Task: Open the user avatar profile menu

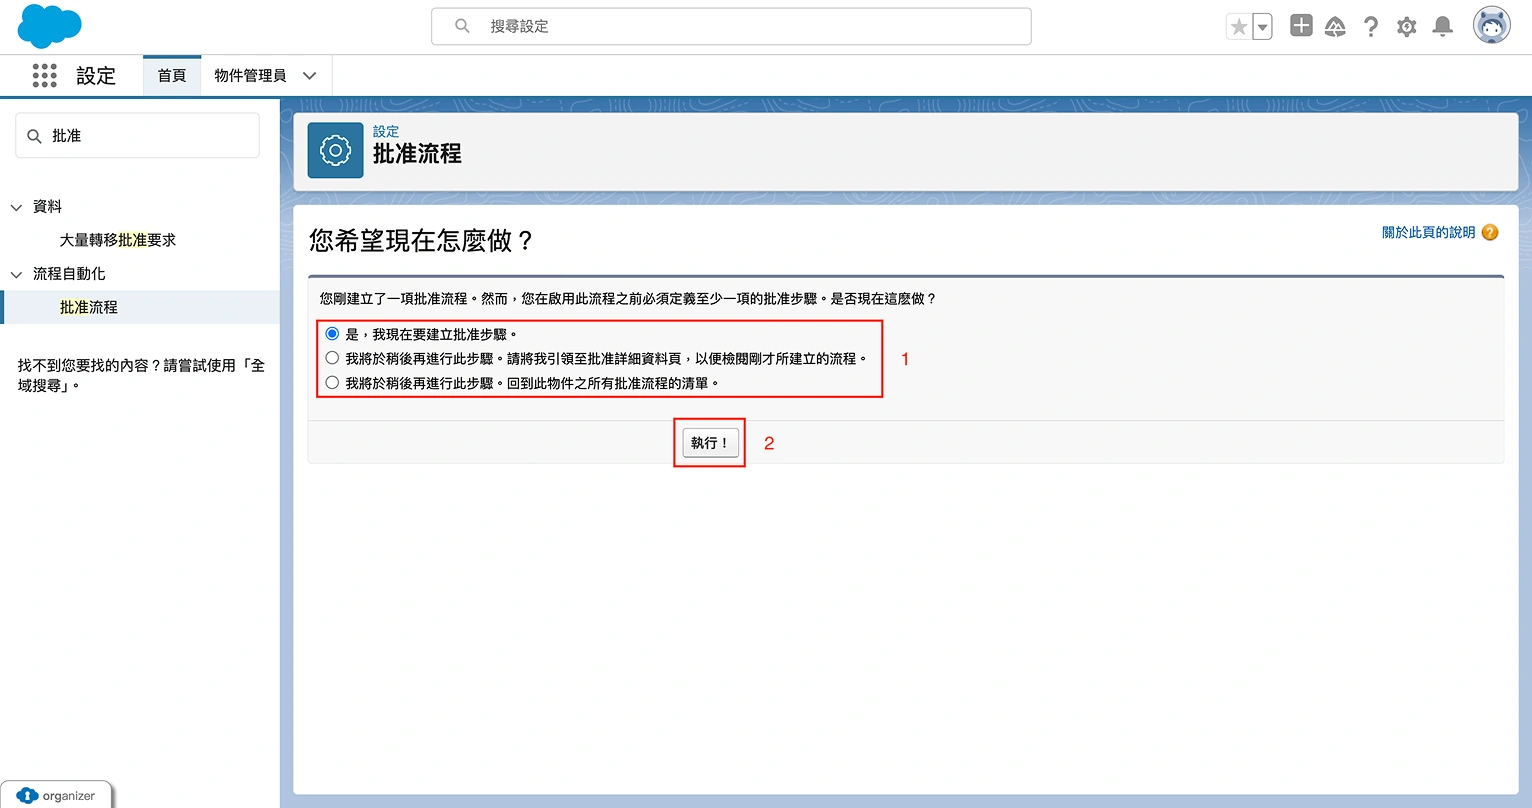Action: point(1491,26)
